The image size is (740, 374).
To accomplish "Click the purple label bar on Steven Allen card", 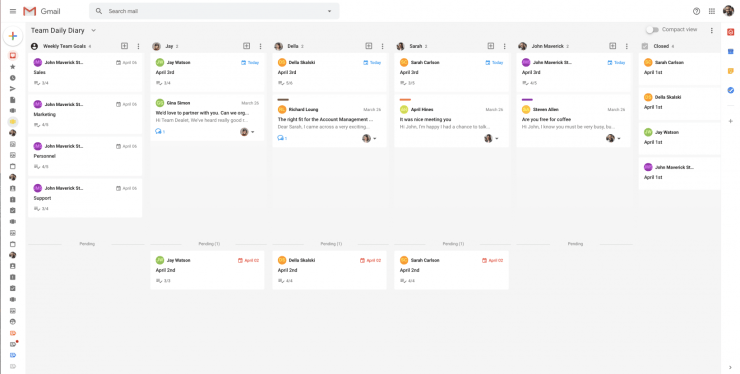I will pyautogui.click(x=527, y=100).
